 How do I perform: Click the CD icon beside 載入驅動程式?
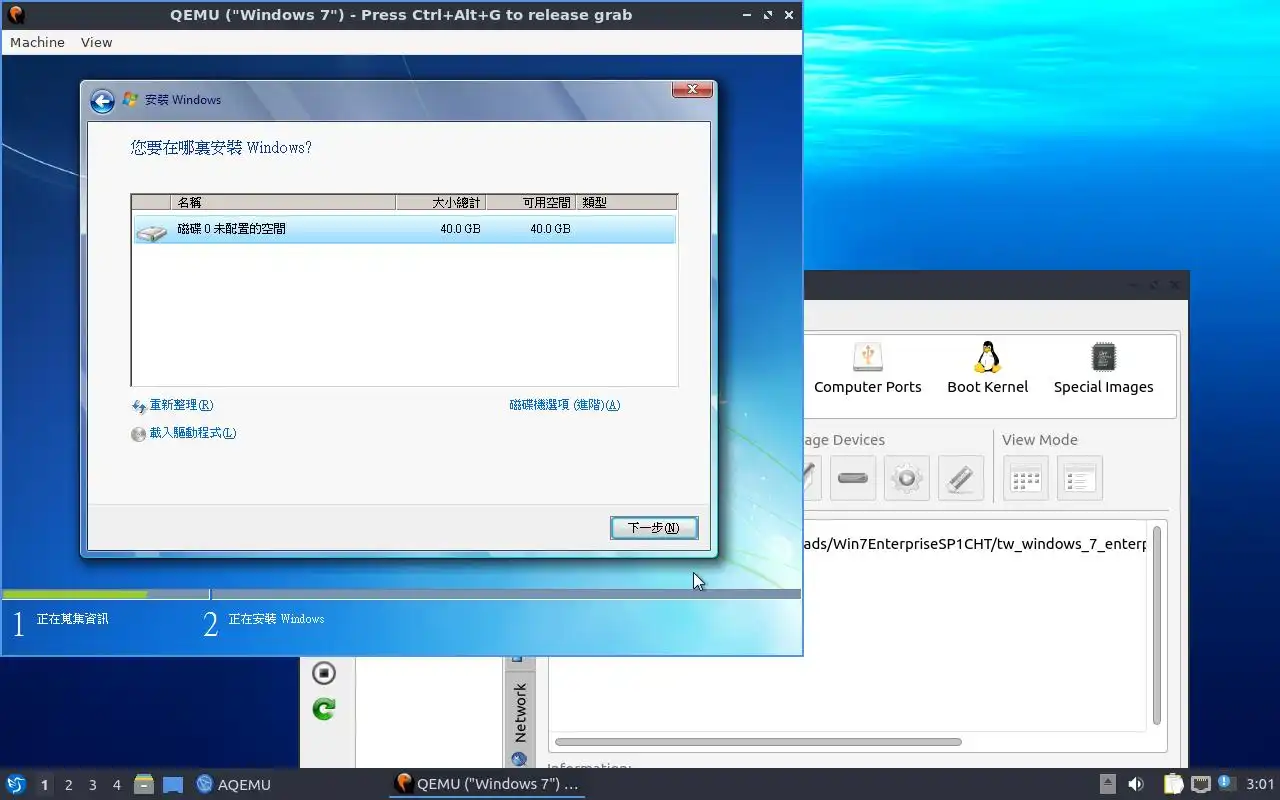tap(139, 434)
